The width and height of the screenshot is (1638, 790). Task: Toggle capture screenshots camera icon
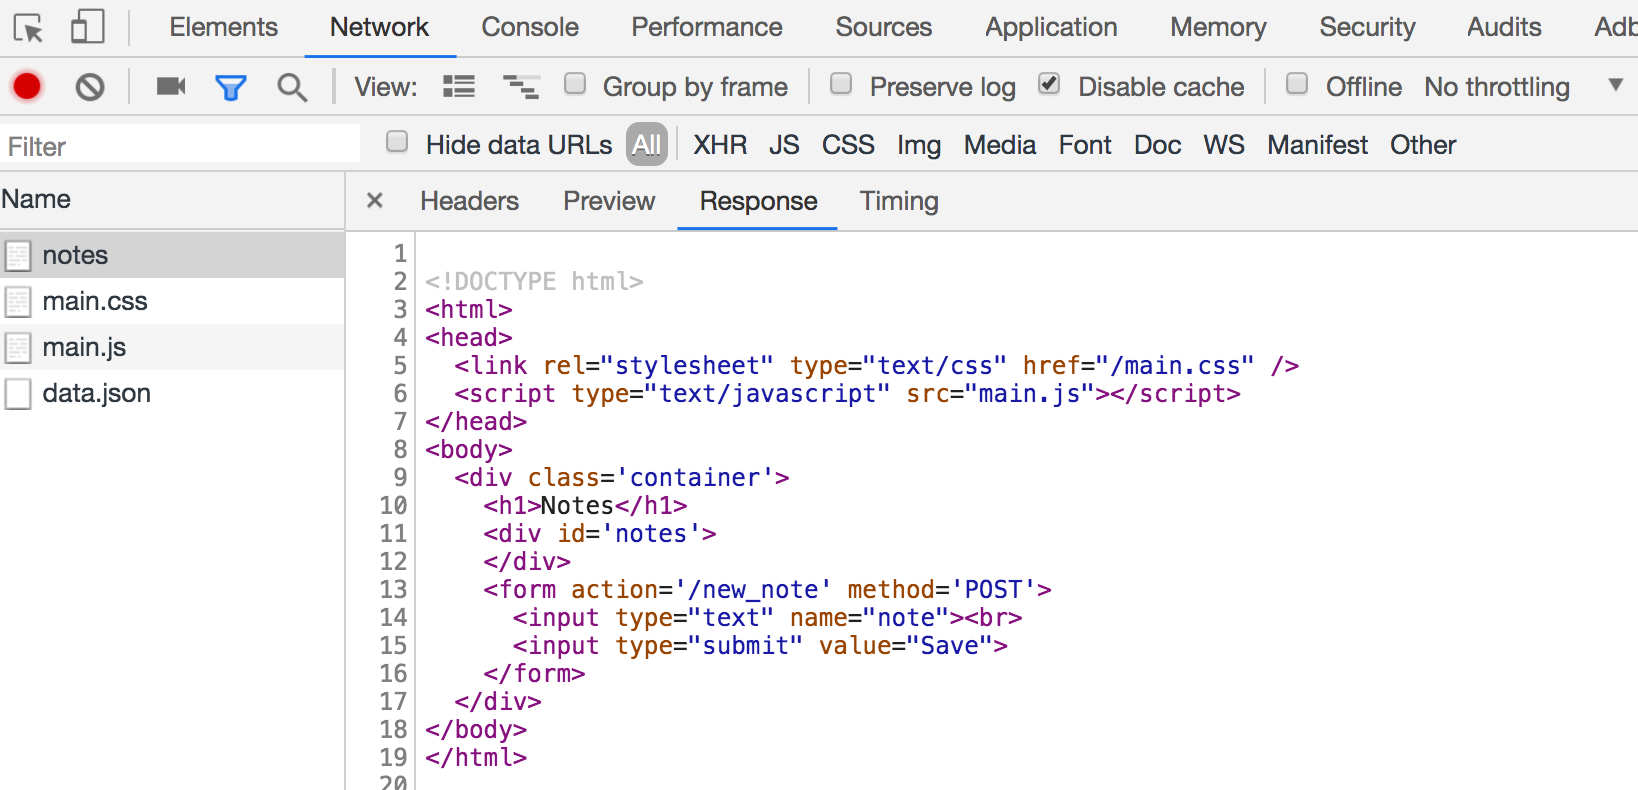pos(171,87)
